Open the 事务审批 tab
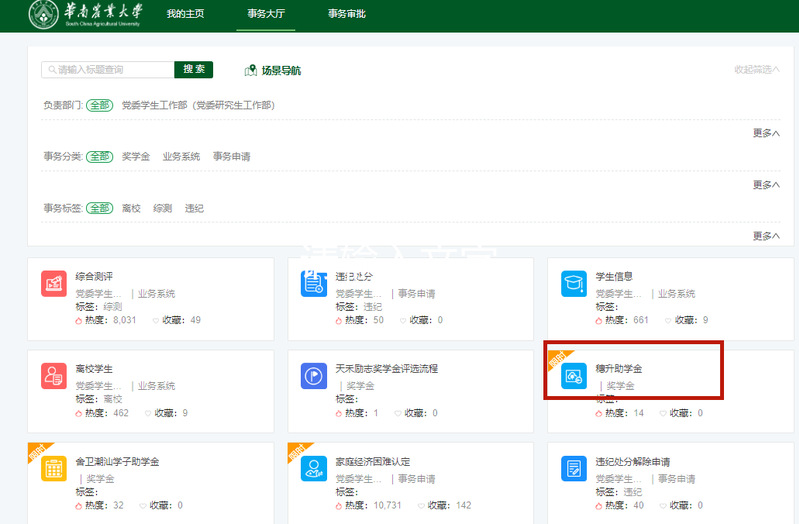Image resolution: width=799 pixels, height=524 pixels. click(x=347, y=14)
